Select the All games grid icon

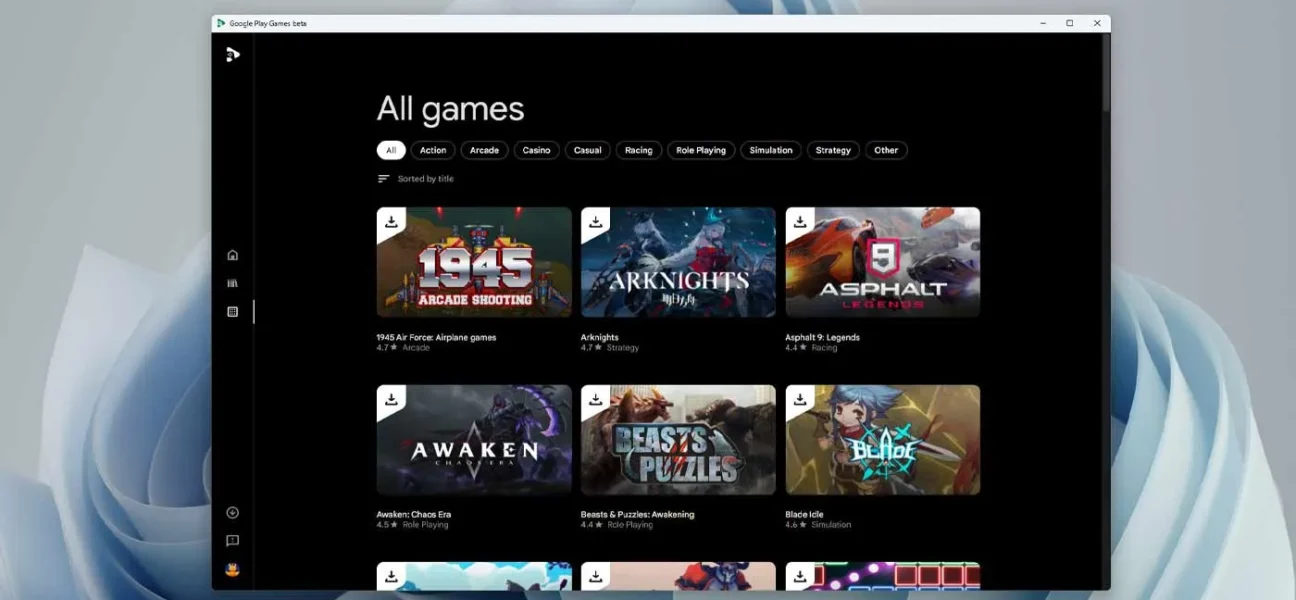click(x=232, y=310)
